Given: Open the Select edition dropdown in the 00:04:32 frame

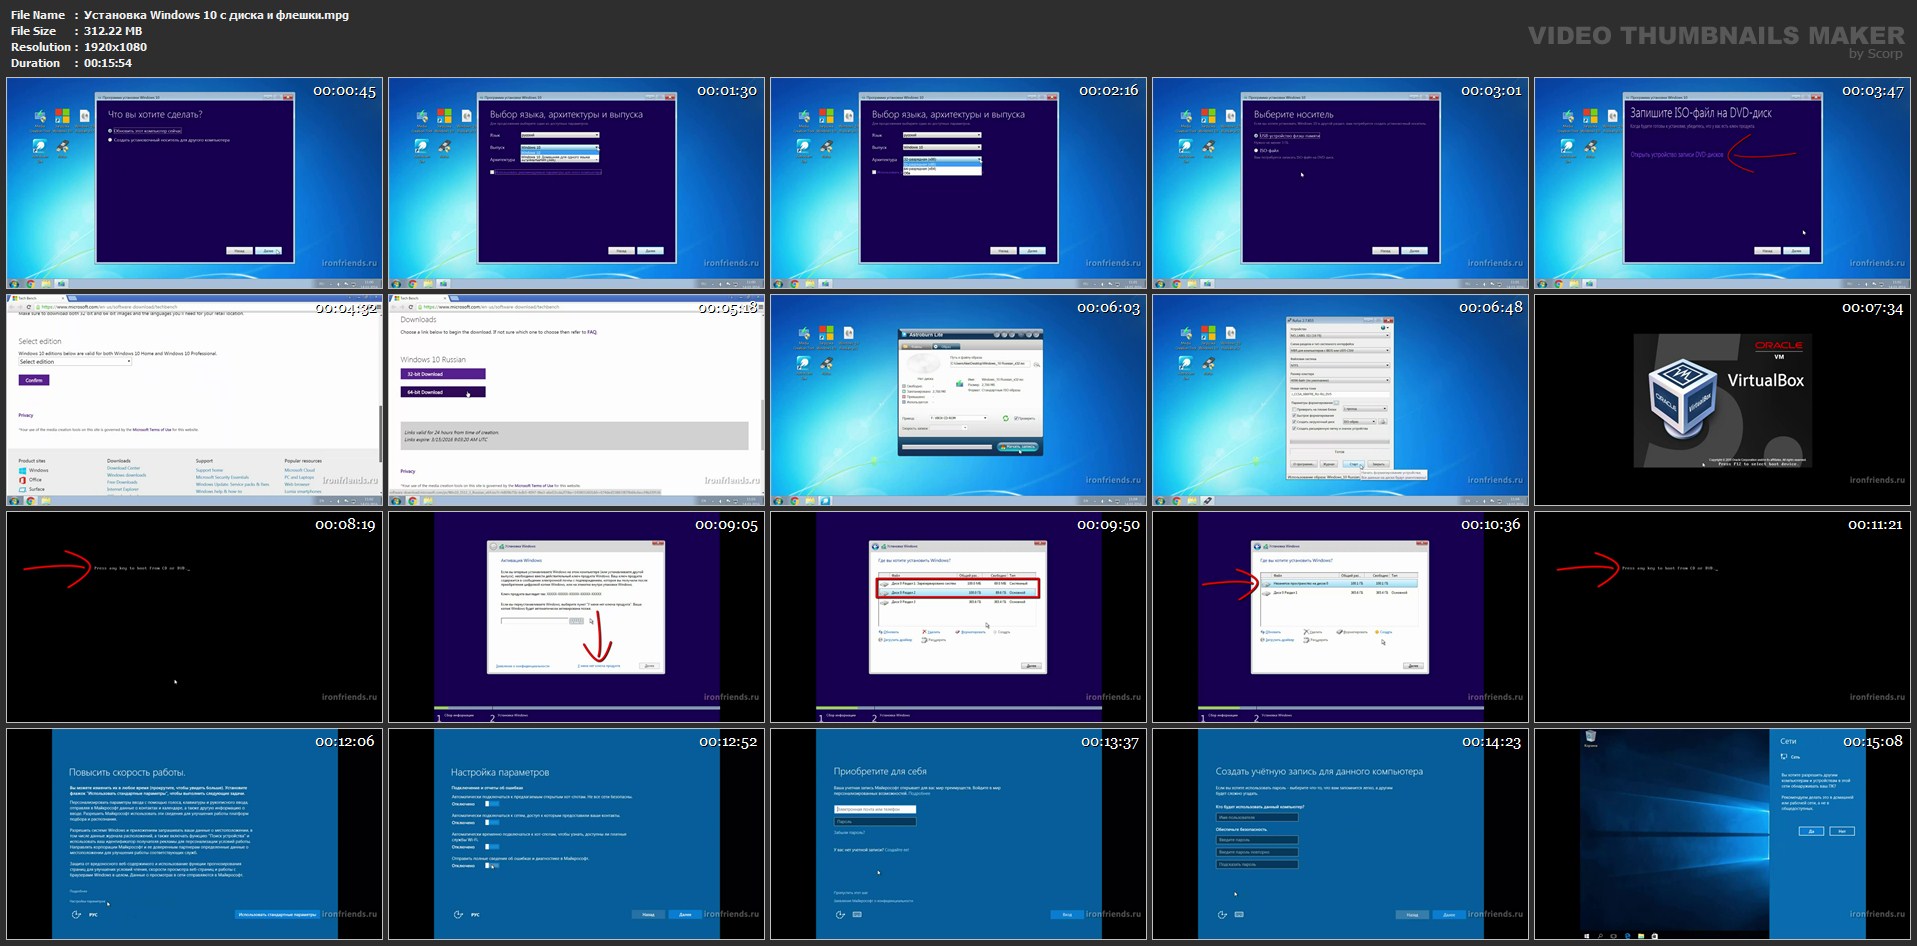Looking at the screenshot, I should (x=75, y=362).
